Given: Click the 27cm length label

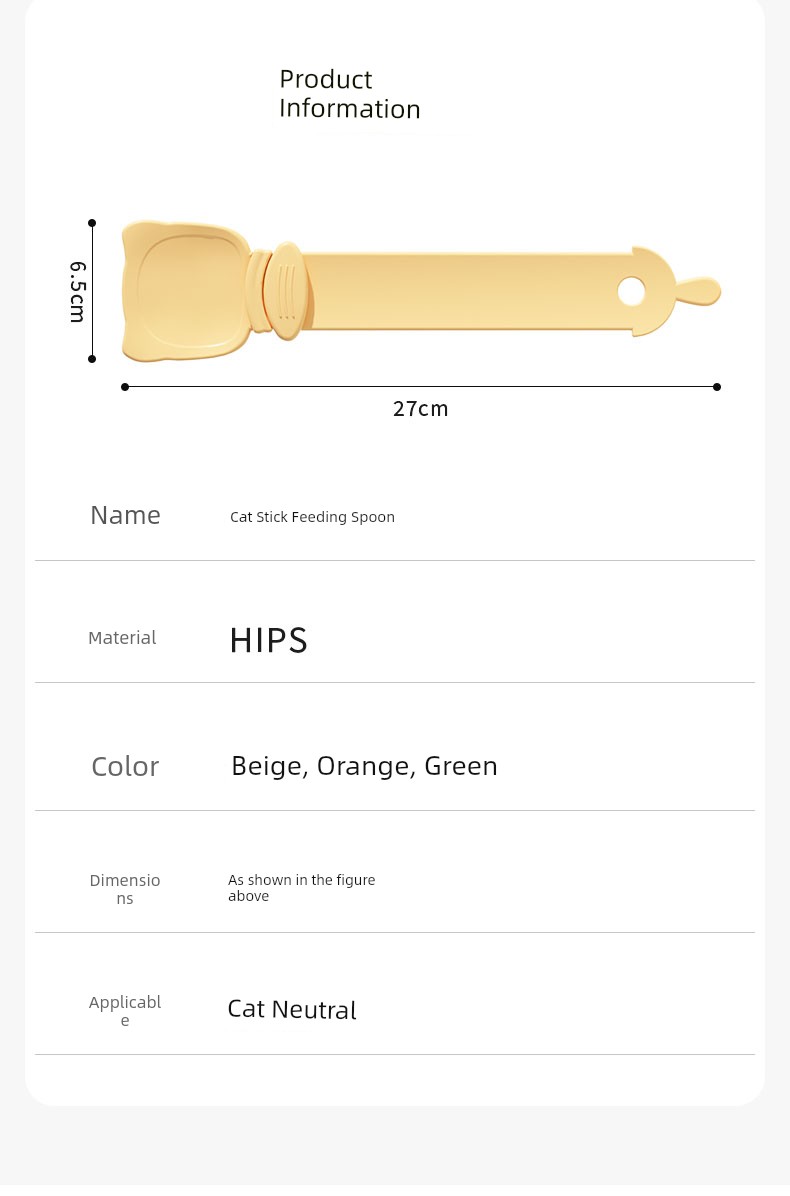Looking at the screenshot, I should point(420,409).
